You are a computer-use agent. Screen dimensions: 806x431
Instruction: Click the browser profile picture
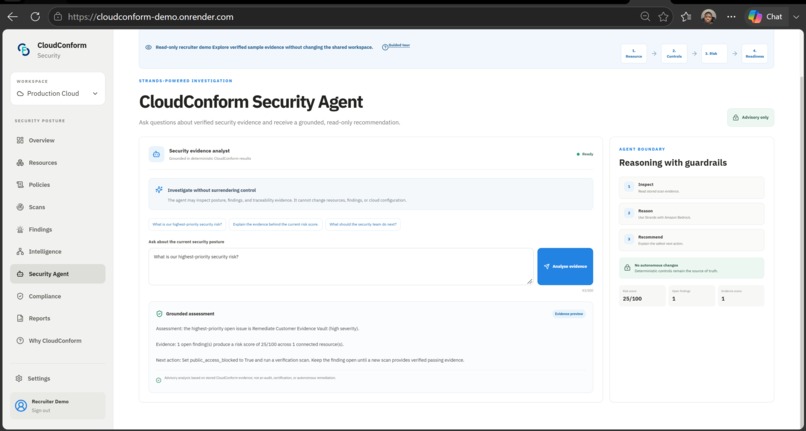point(708,16)
